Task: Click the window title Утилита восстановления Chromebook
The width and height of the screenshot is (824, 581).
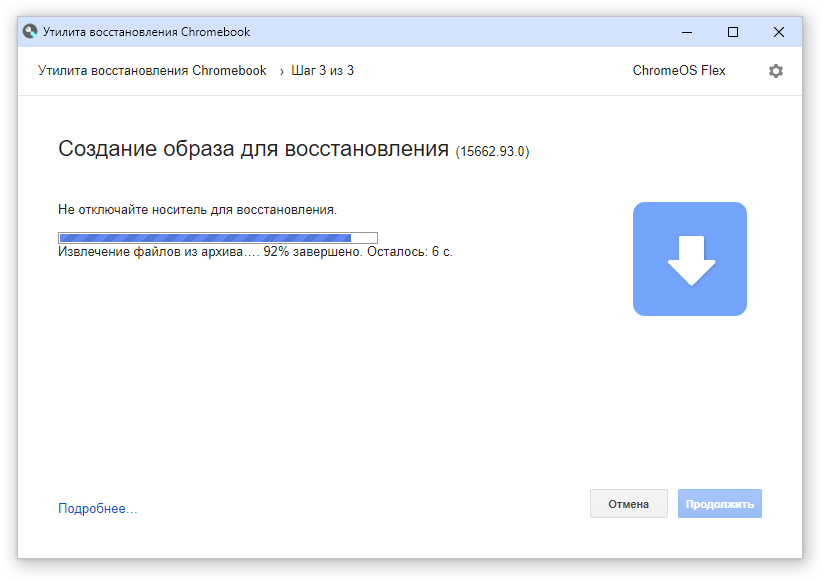Action: pyautogui.click(x=146, y=32)
